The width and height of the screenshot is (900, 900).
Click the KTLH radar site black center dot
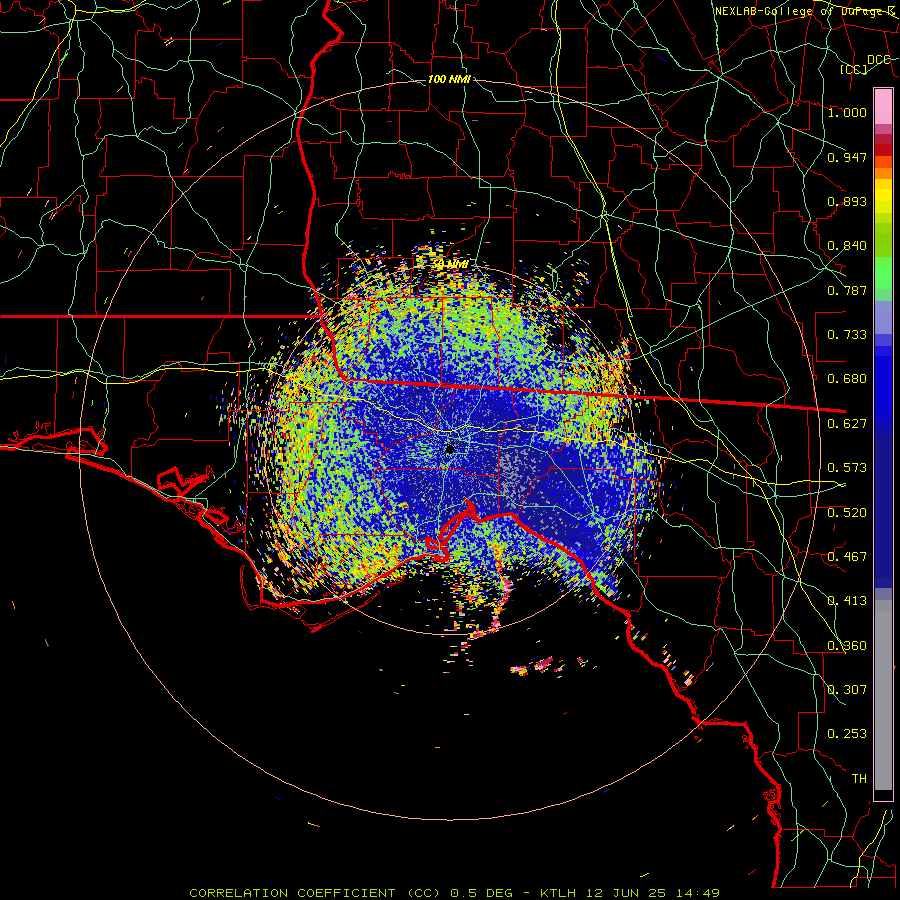[450, 449]
